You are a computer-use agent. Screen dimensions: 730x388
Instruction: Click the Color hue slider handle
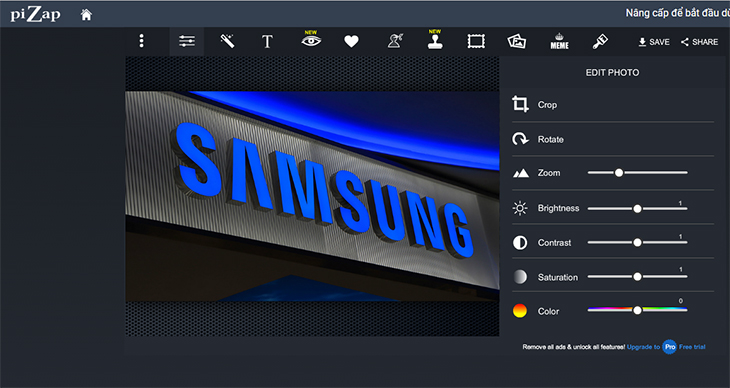pyautogui.click(x=637, y=310)
